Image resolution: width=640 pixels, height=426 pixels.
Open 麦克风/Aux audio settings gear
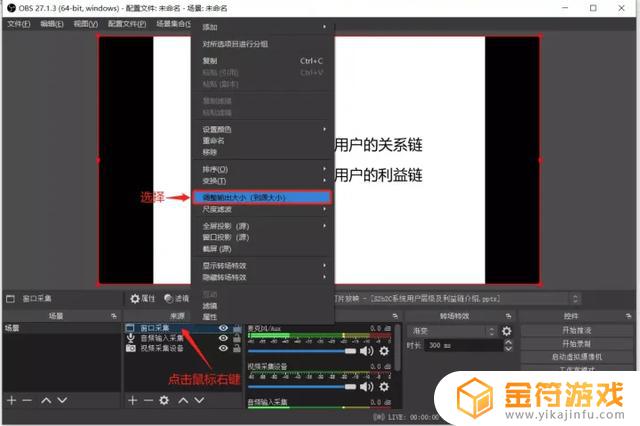(x=384, y=351)
